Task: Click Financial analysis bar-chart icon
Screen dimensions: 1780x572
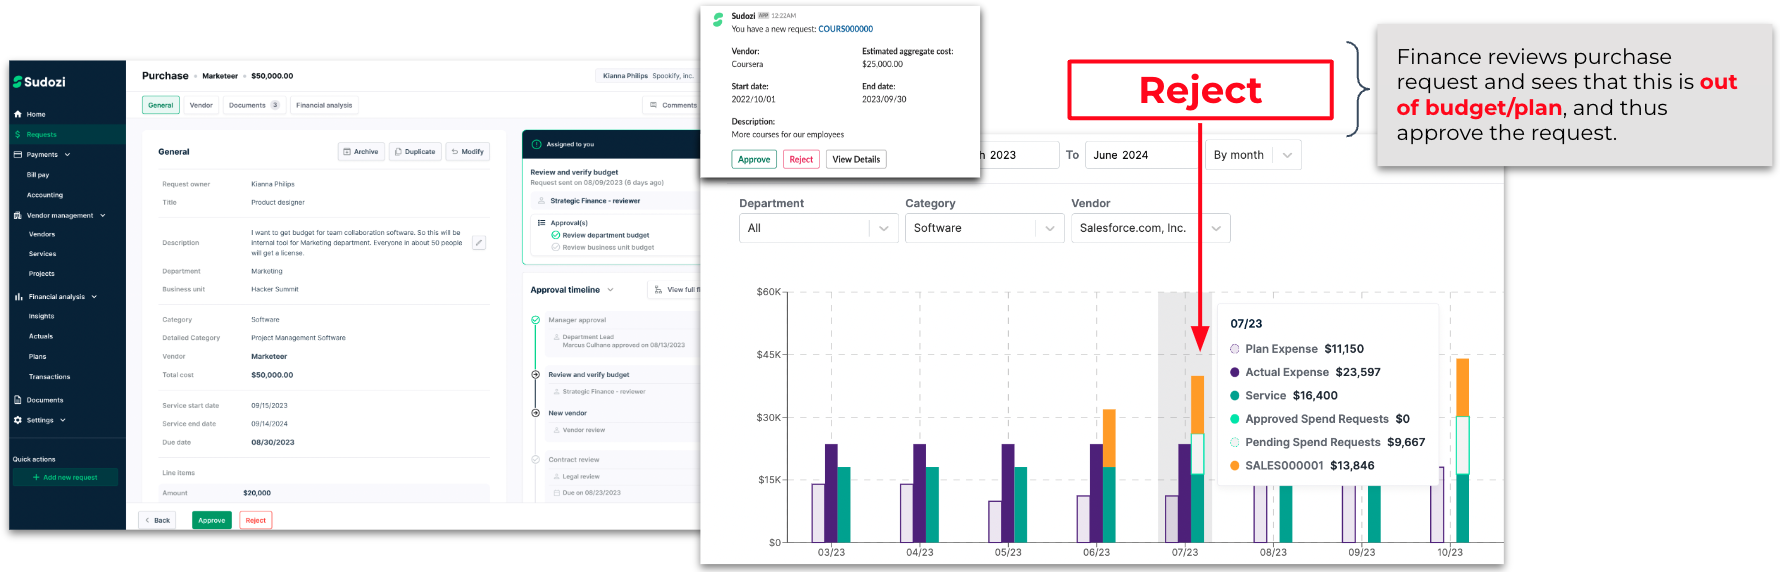Action: [19, 297]
